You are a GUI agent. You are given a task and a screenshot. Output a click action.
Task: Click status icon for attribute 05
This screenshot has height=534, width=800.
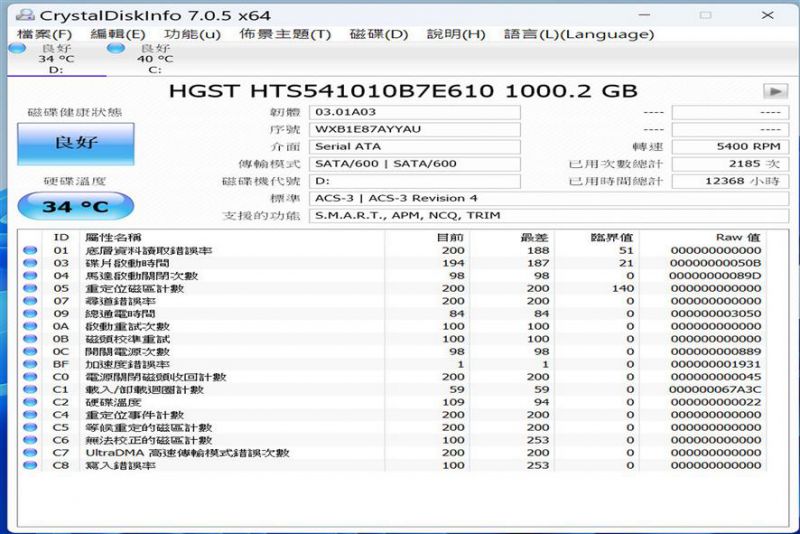30,289
